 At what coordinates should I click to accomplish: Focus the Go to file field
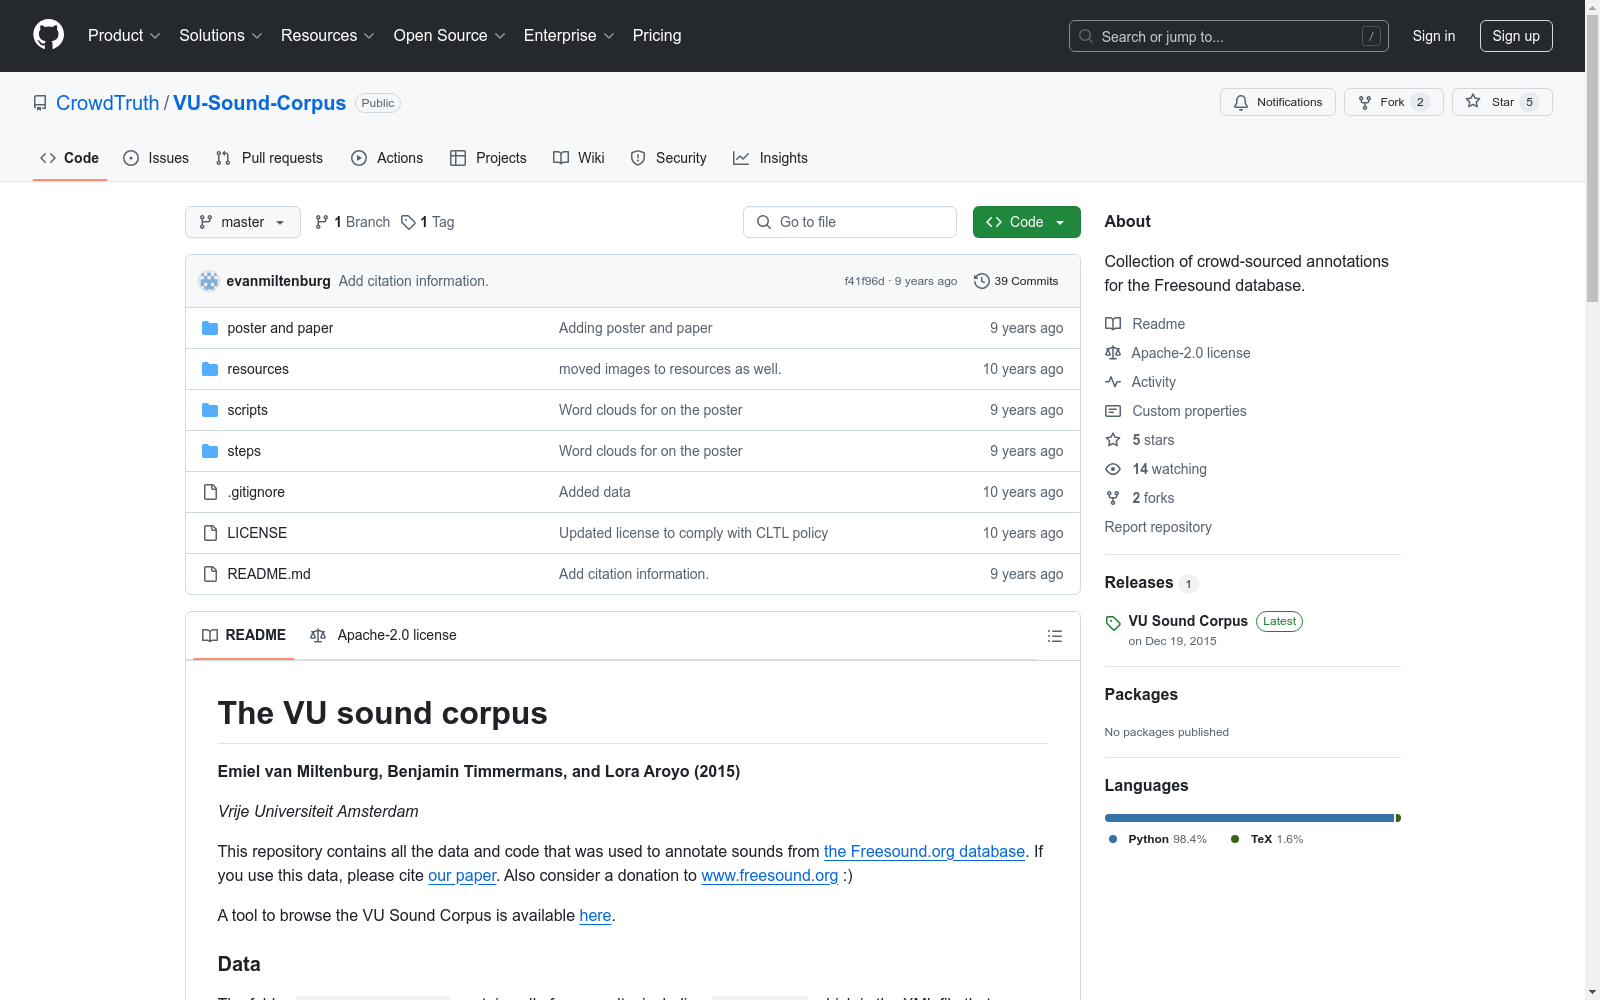[850, 222]
